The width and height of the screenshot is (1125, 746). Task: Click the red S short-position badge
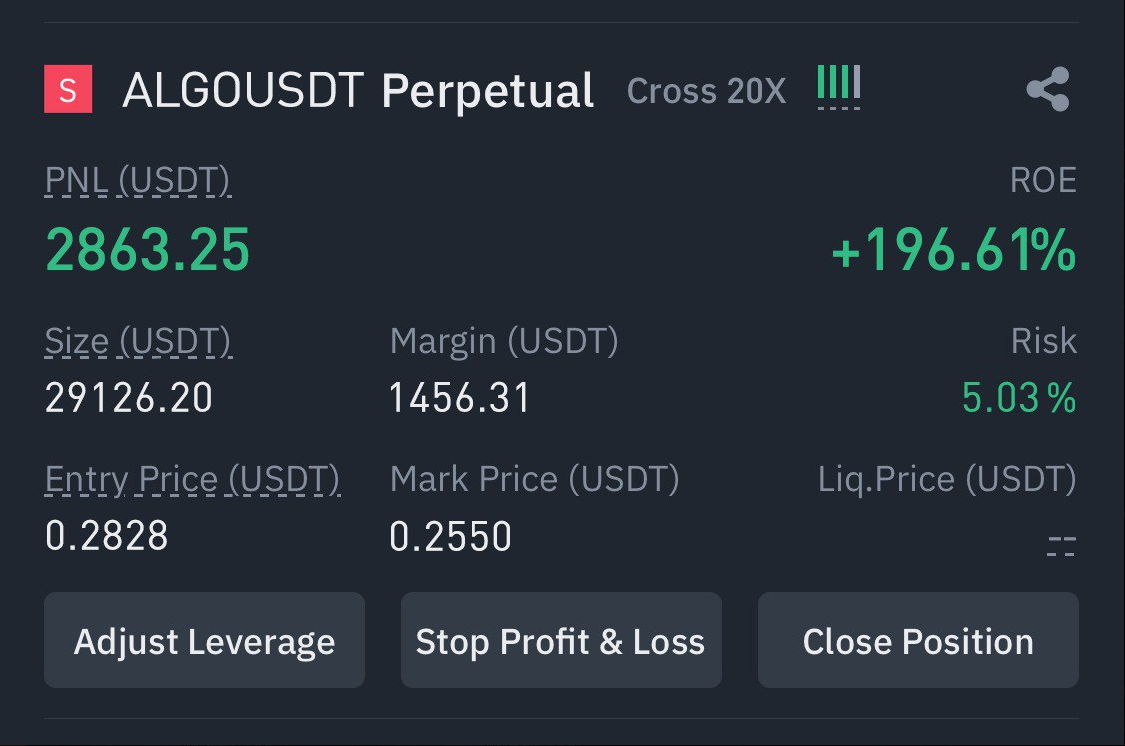click(68, 90)
